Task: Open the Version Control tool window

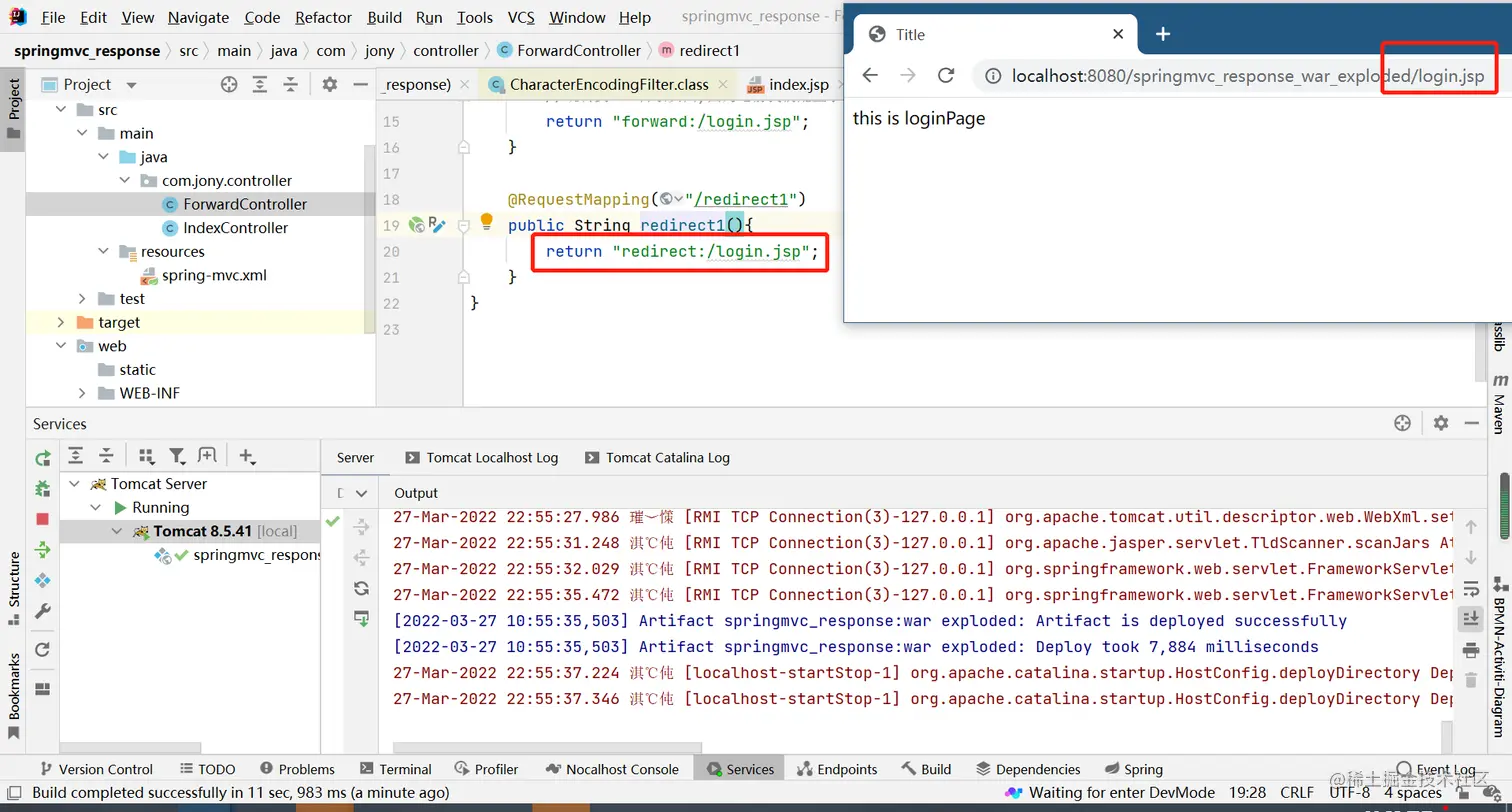Action: [x=96, y=769]
